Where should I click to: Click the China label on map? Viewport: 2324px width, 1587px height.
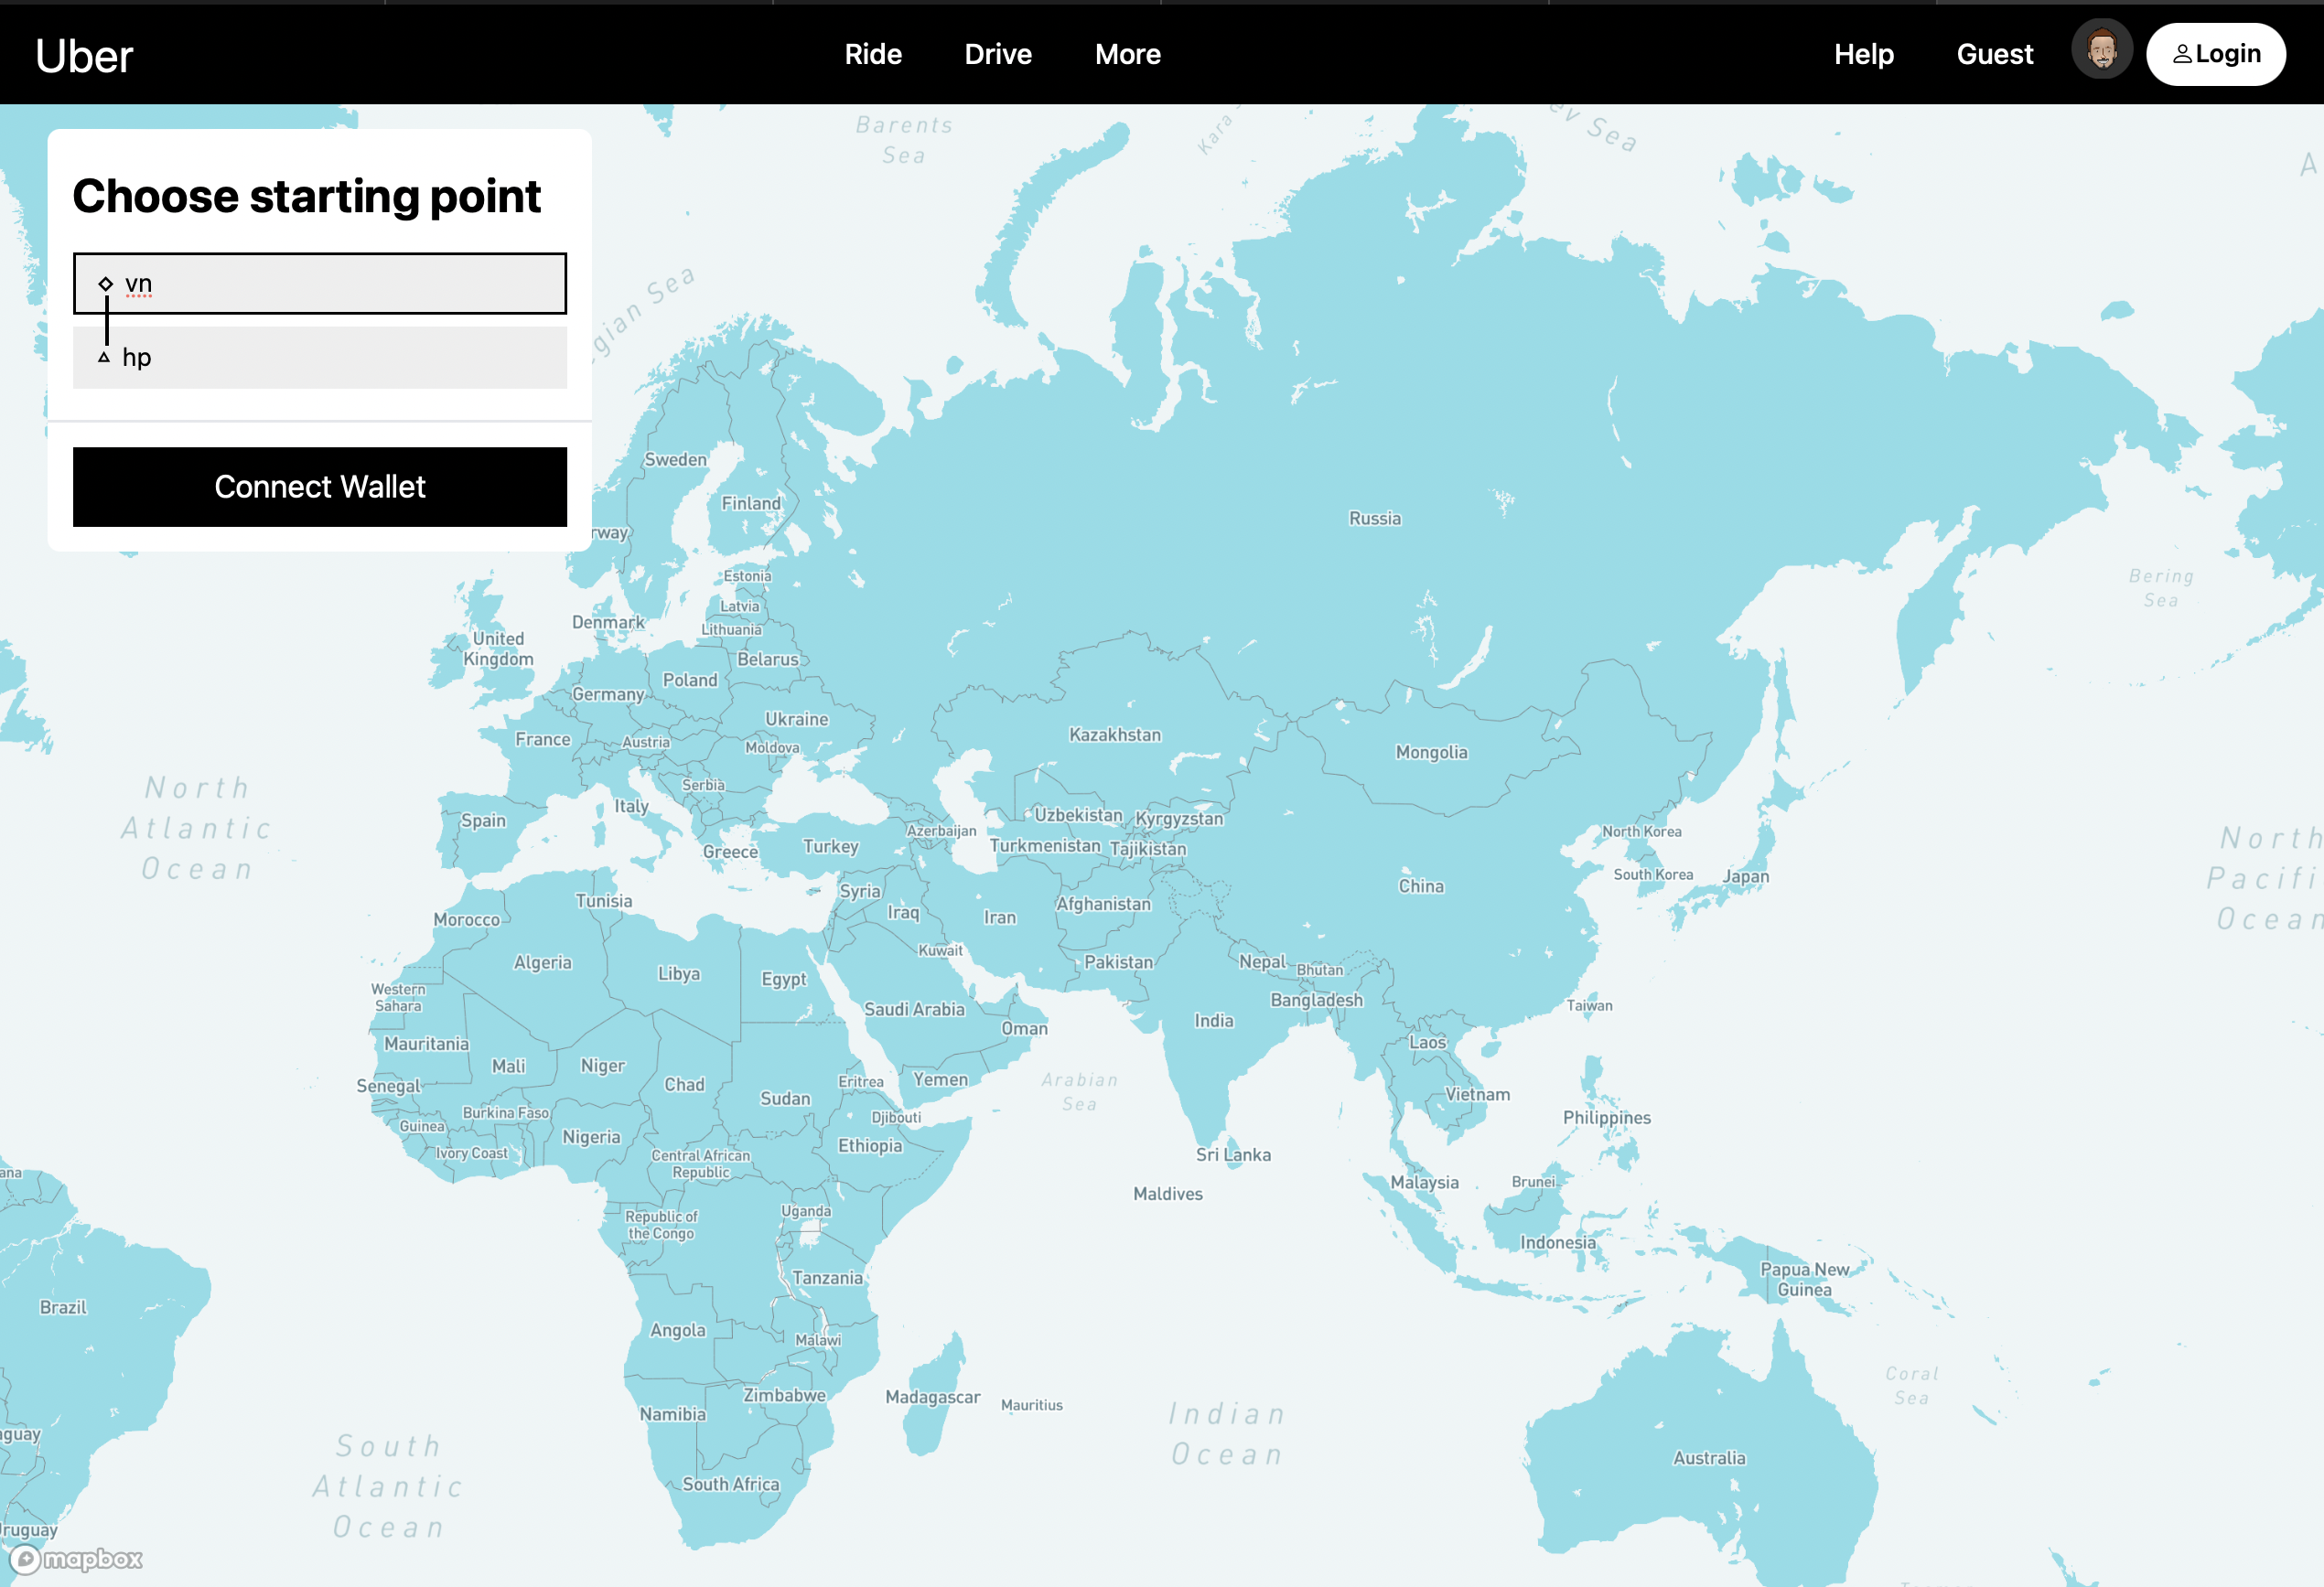pyautogui.click(x=1421, y=886)
